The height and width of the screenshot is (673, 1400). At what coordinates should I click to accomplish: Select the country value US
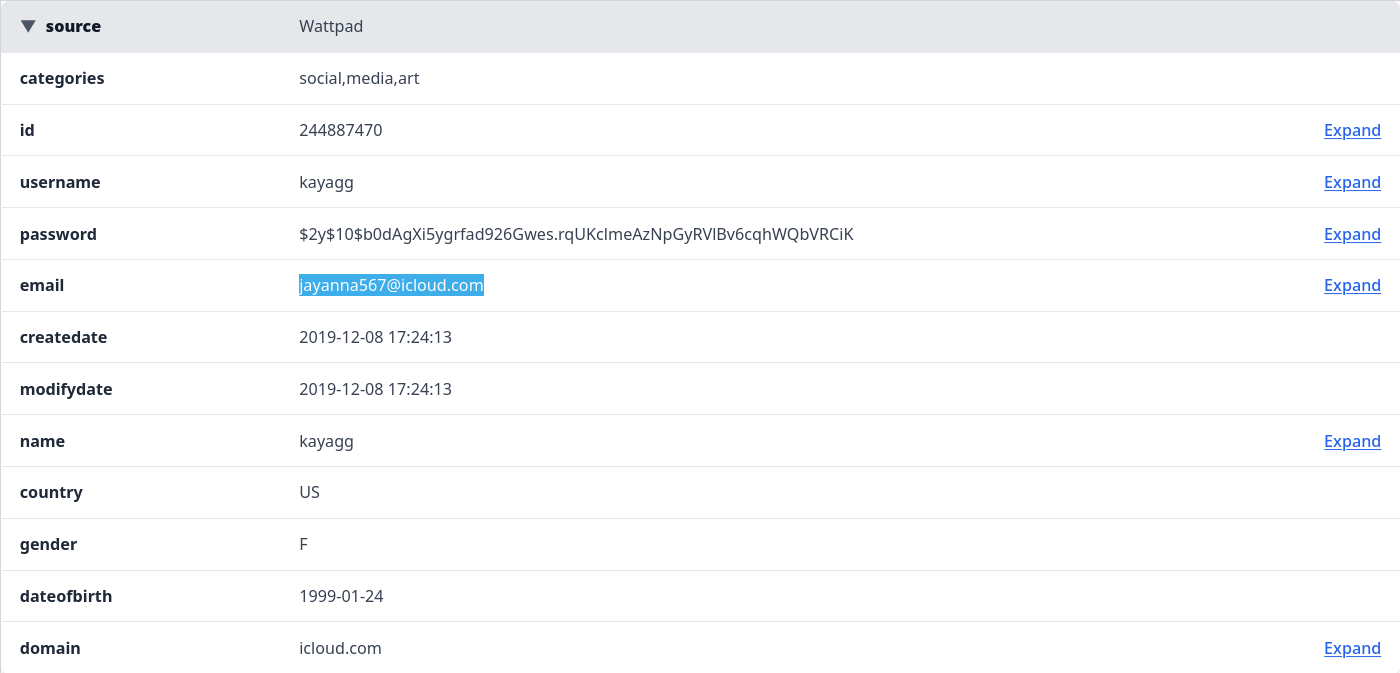coord(309,492)
